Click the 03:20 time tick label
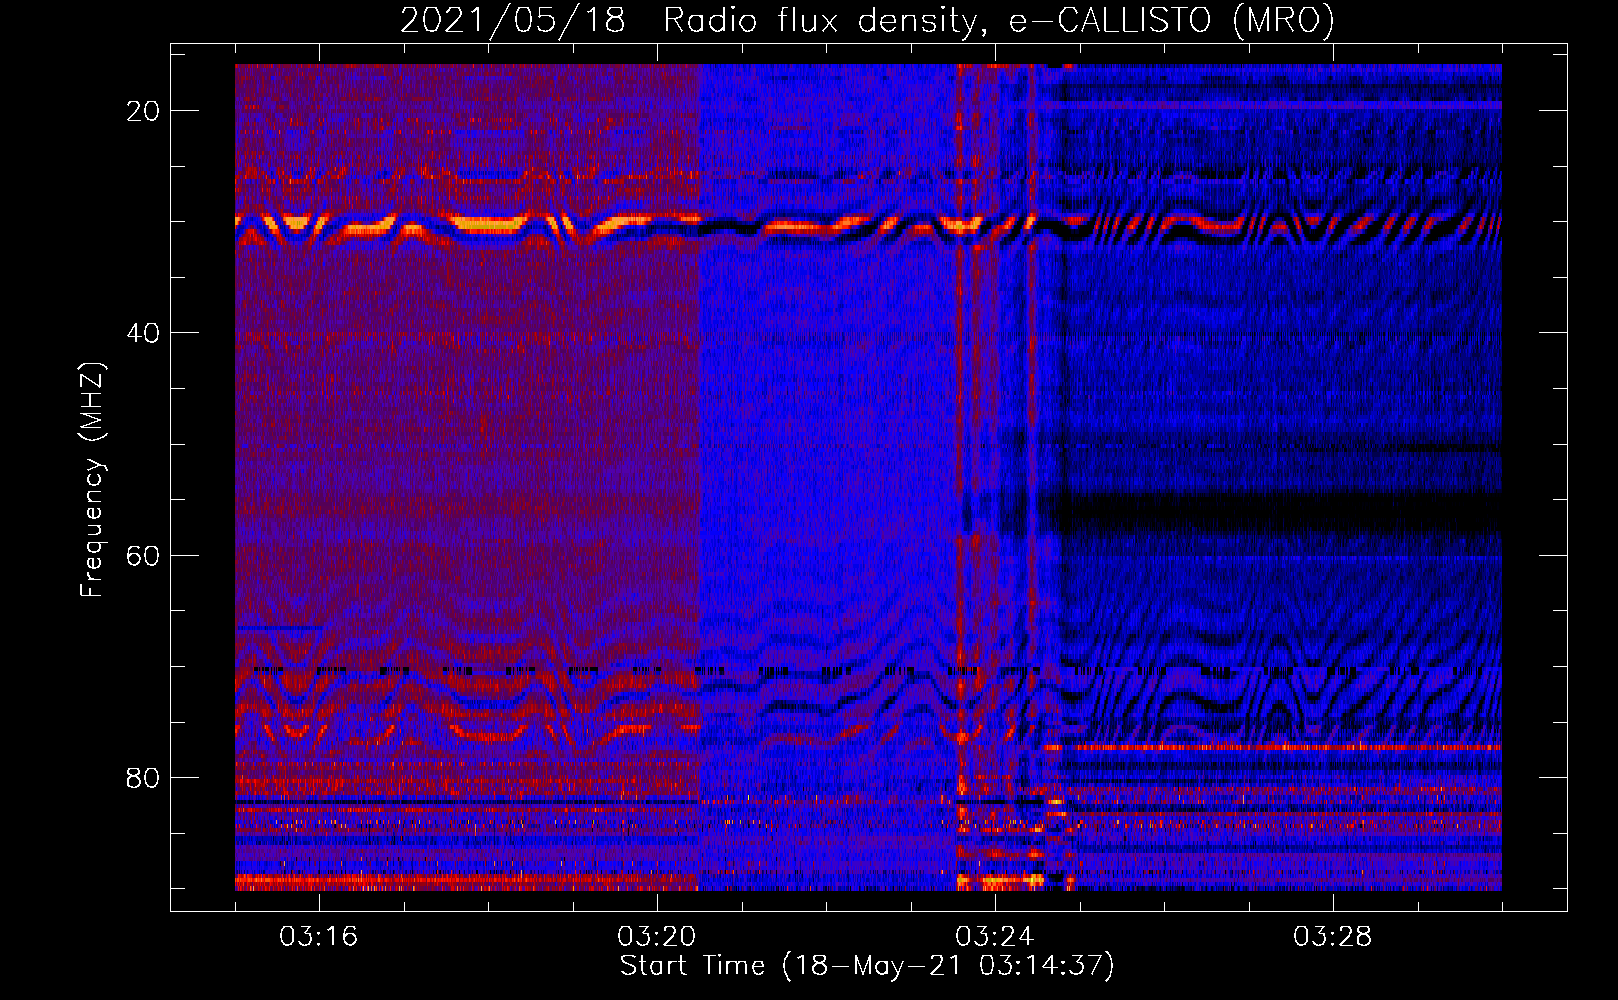This screenshot has width=1618, height=1000. click(657, 937)
